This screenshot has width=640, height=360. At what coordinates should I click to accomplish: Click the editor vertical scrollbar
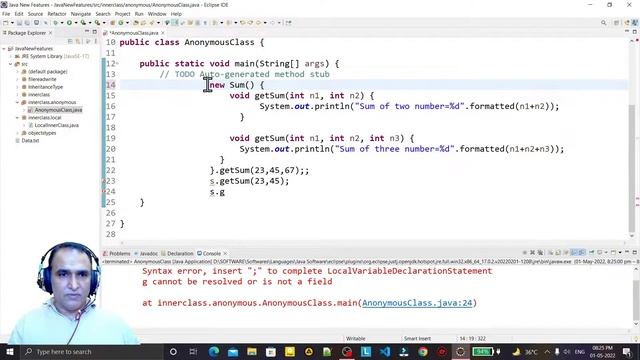tap(632, 168)
